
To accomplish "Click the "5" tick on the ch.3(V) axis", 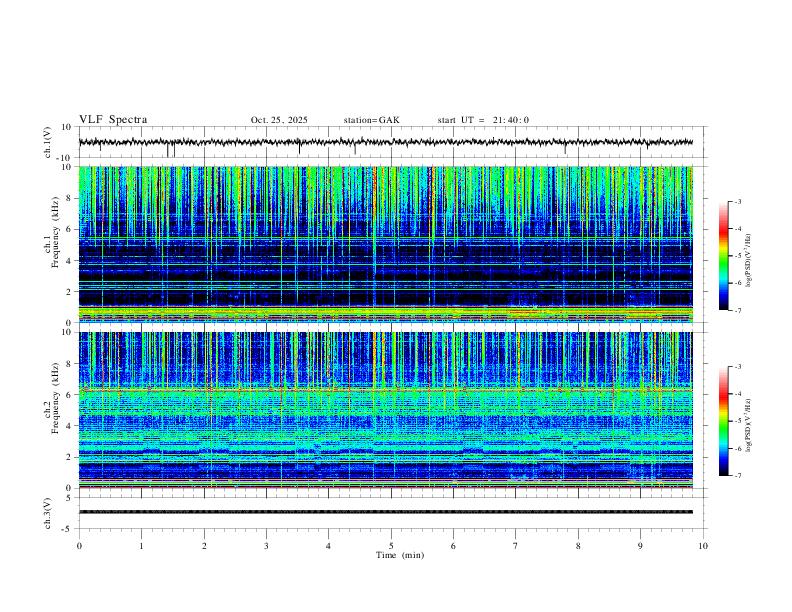I will coord(69,497).
